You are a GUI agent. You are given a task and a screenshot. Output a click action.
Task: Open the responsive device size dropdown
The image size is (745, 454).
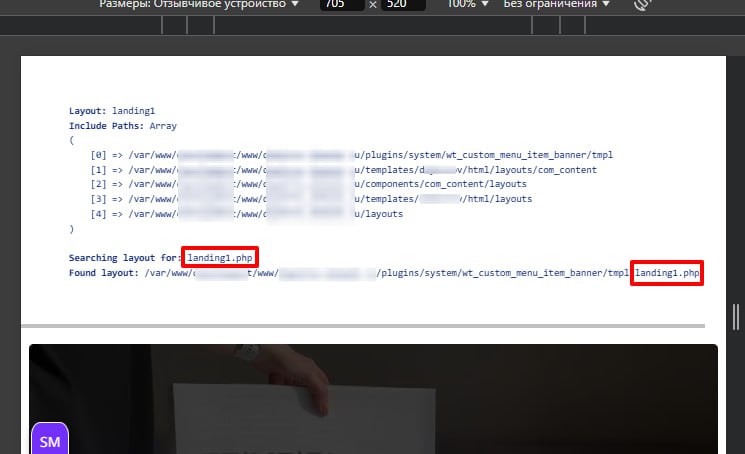coord(199,4)
